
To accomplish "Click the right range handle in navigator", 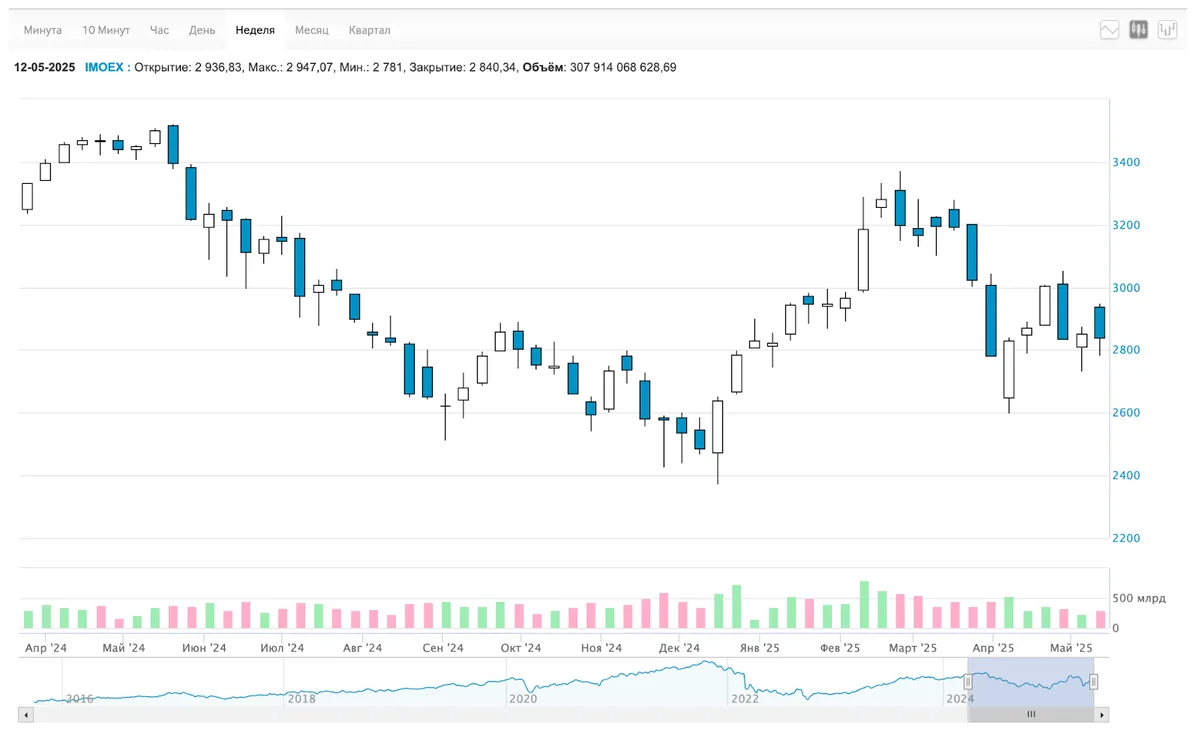I will coord(1094,682).
